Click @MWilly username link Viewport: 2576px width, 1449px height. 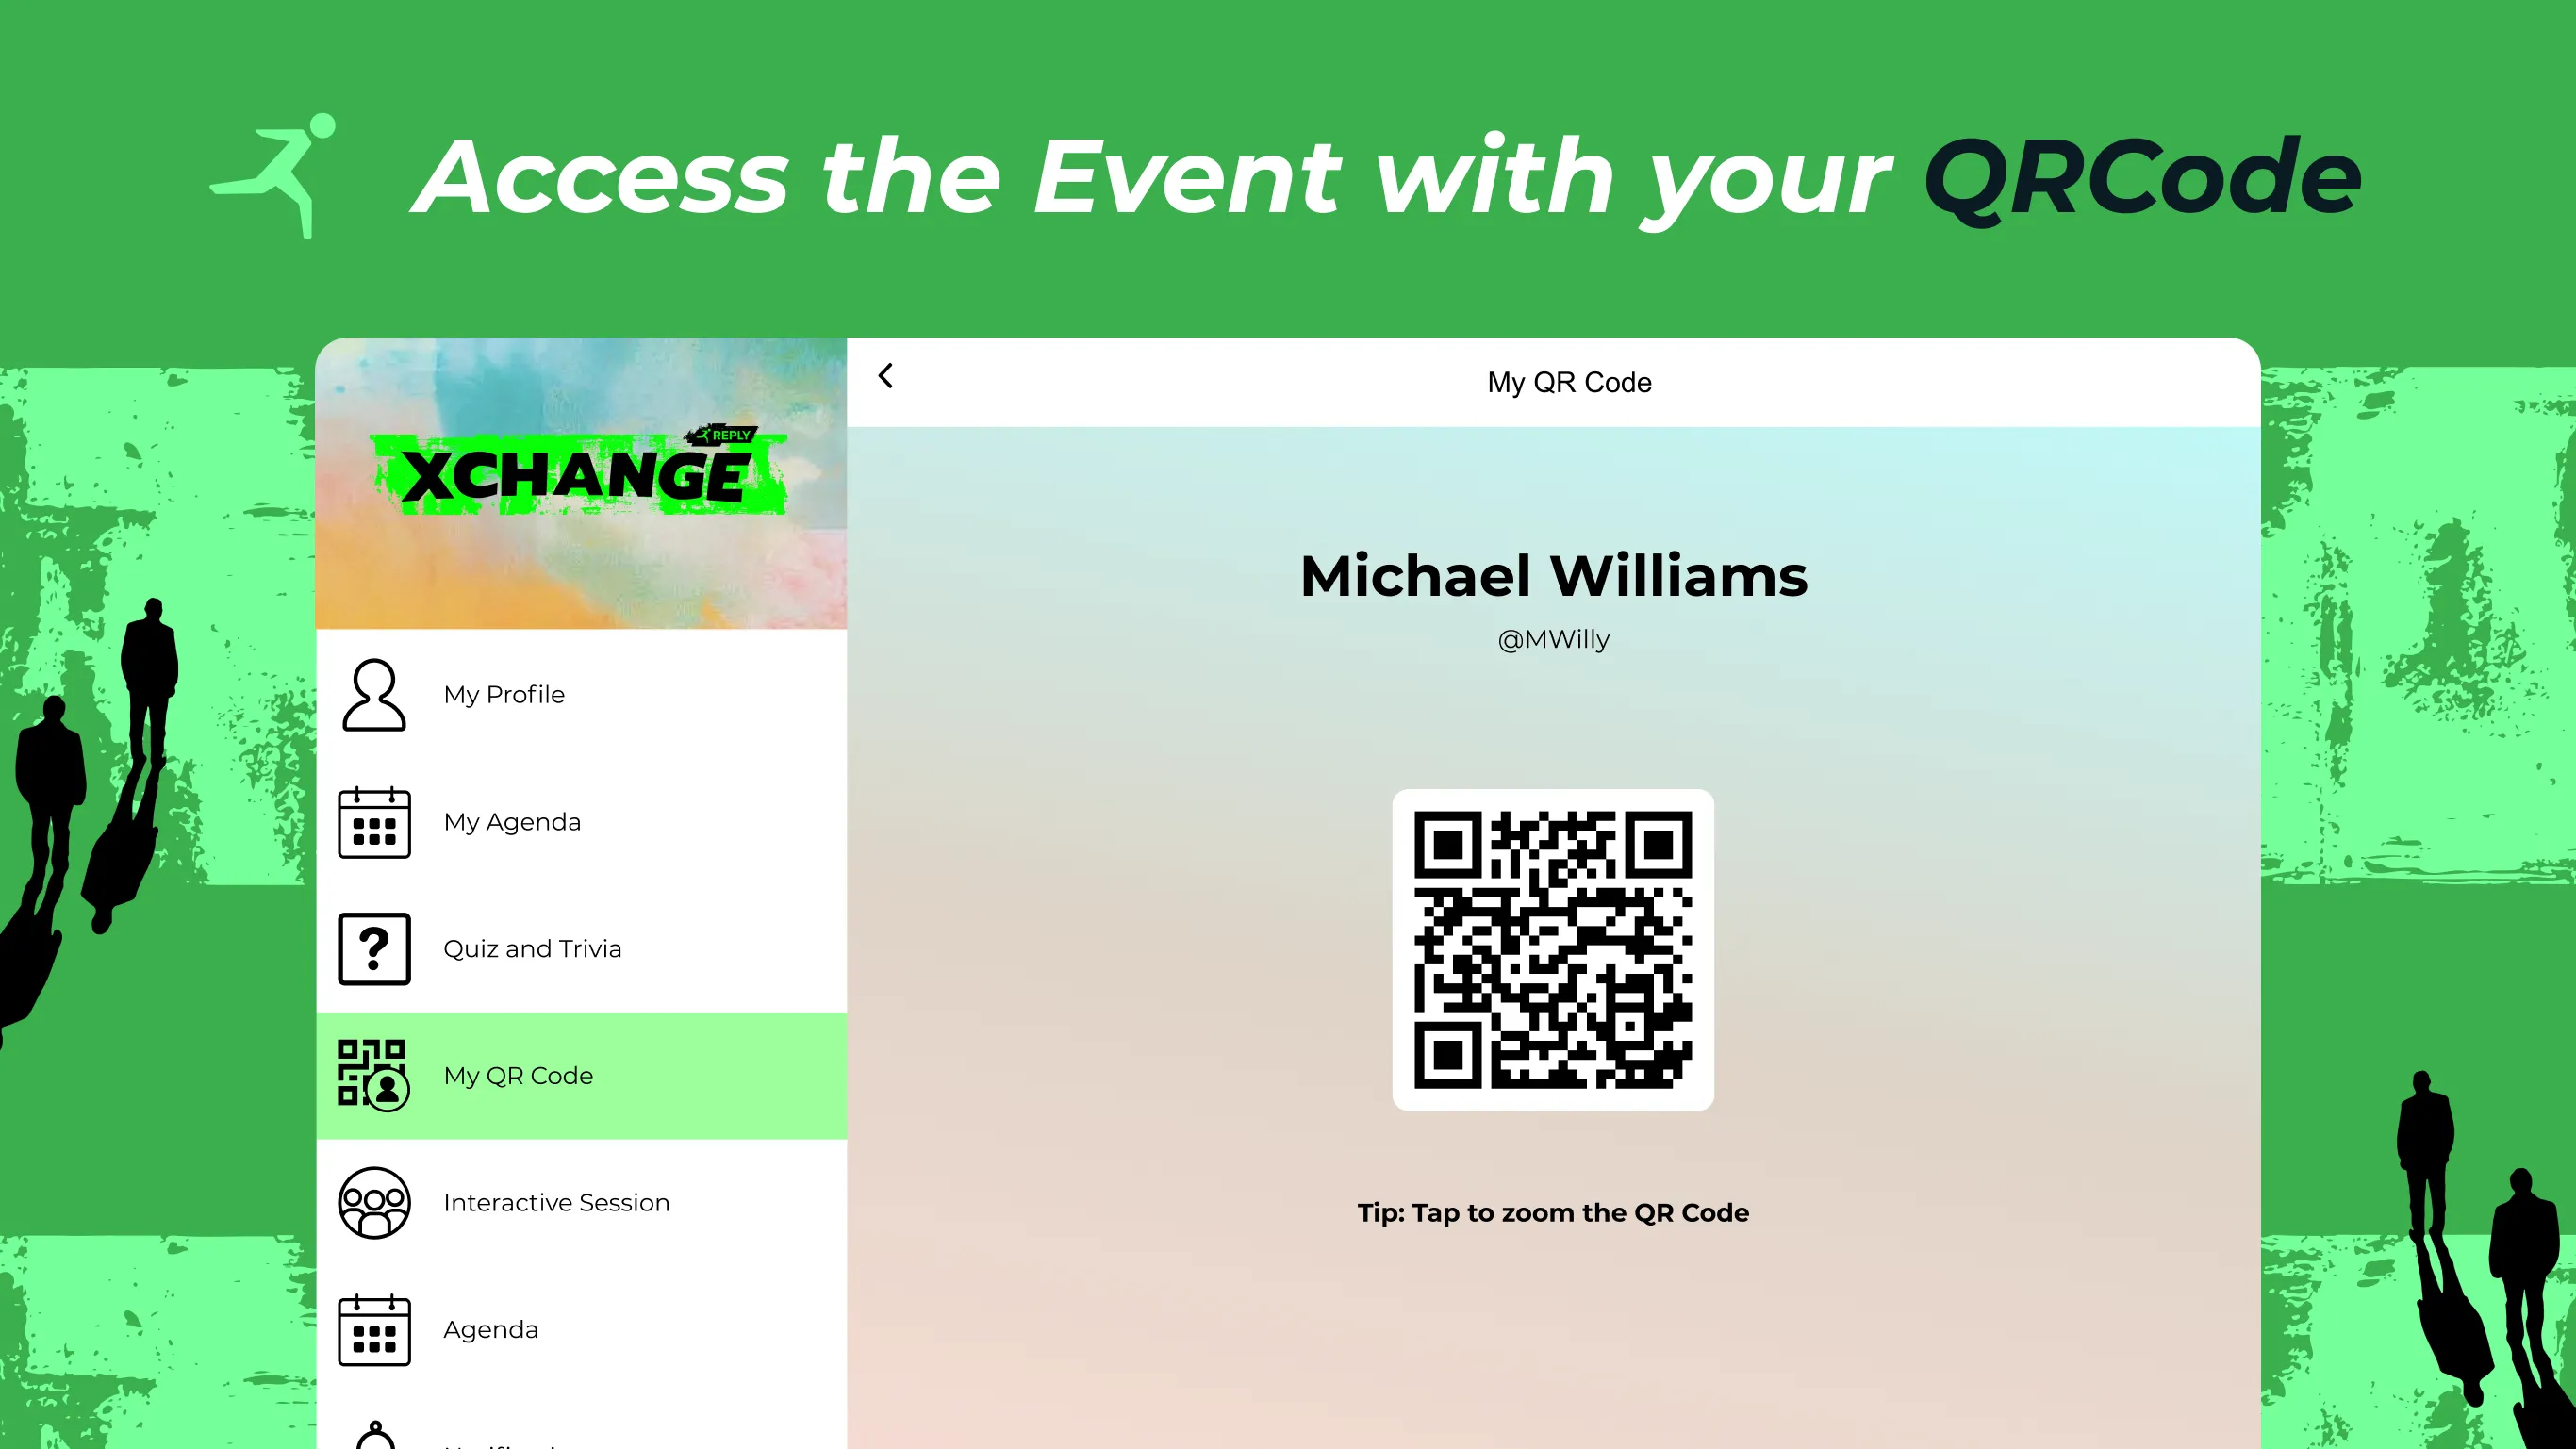pyautogui.click(x=1552, y=638)
